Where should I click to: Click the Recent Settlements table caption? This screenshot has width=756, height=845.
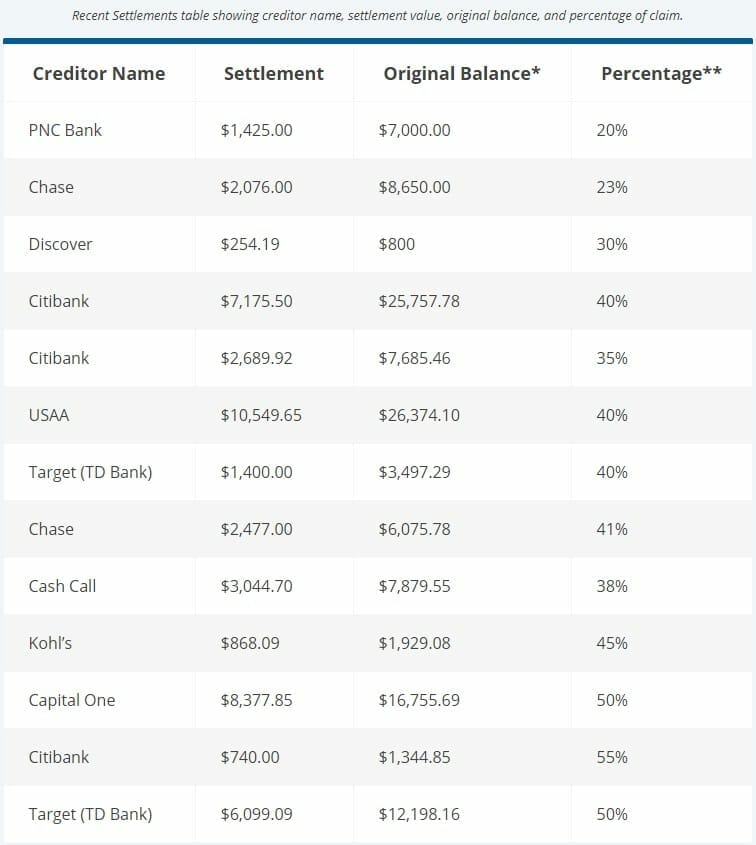pos(378,16)
